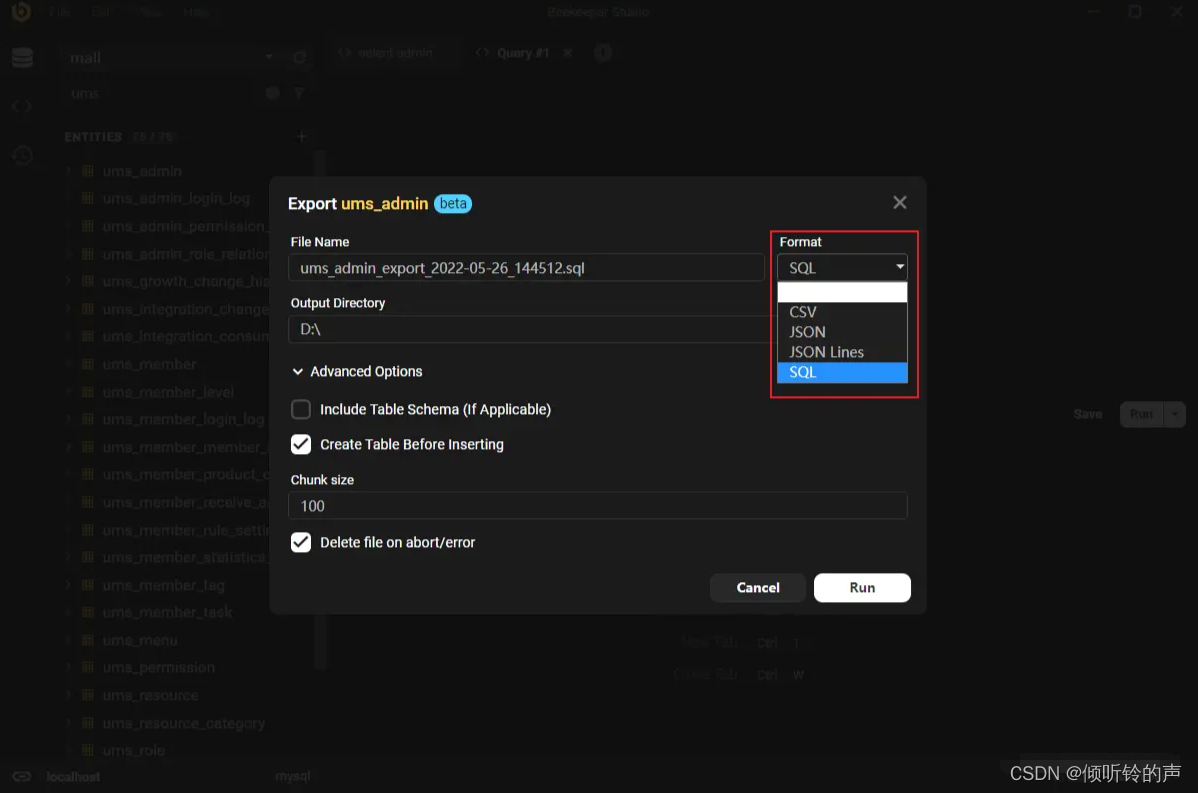Viewport: 1198px width, 793px height.
Task: Collapse the Advanced Options section
Action: [358, 371]
